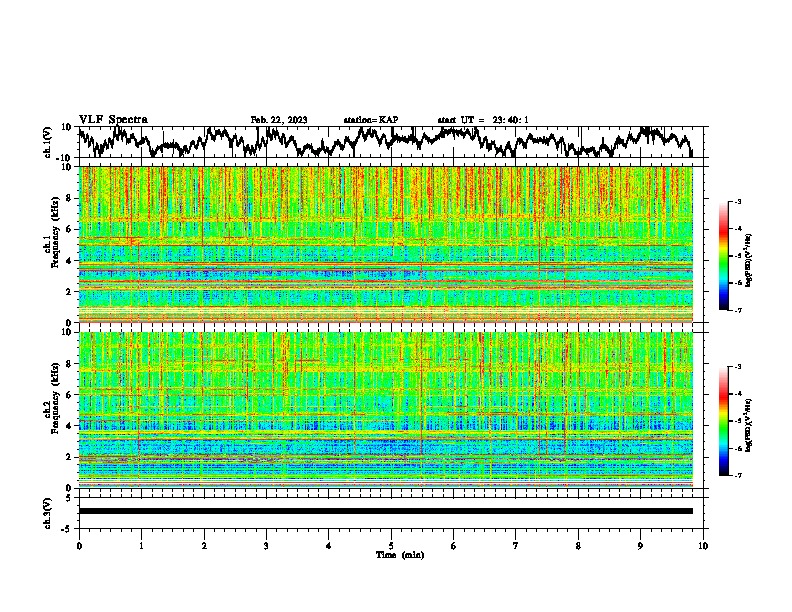
Task: Click the log(PSD) label beside ch.1 color bar
Action: (749, 261)
